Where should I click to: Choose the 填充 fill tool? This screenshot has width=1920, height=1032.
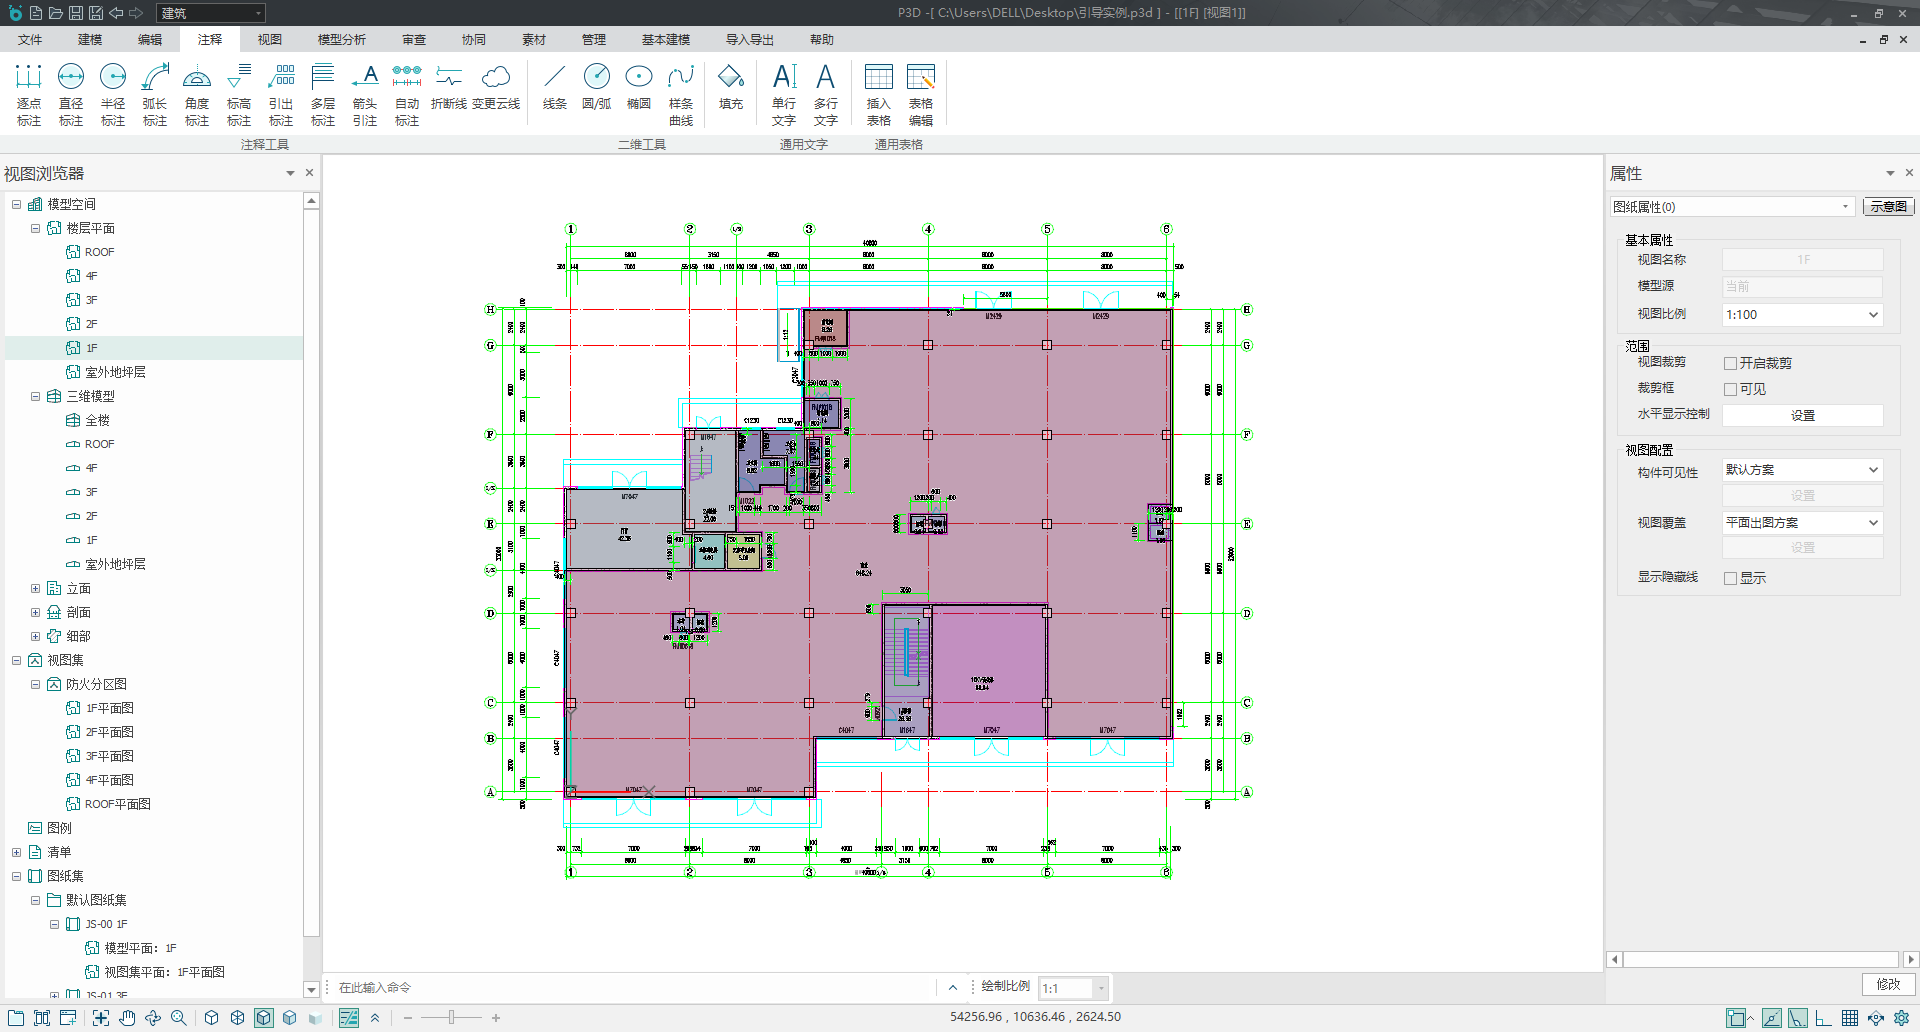(731, 88)
